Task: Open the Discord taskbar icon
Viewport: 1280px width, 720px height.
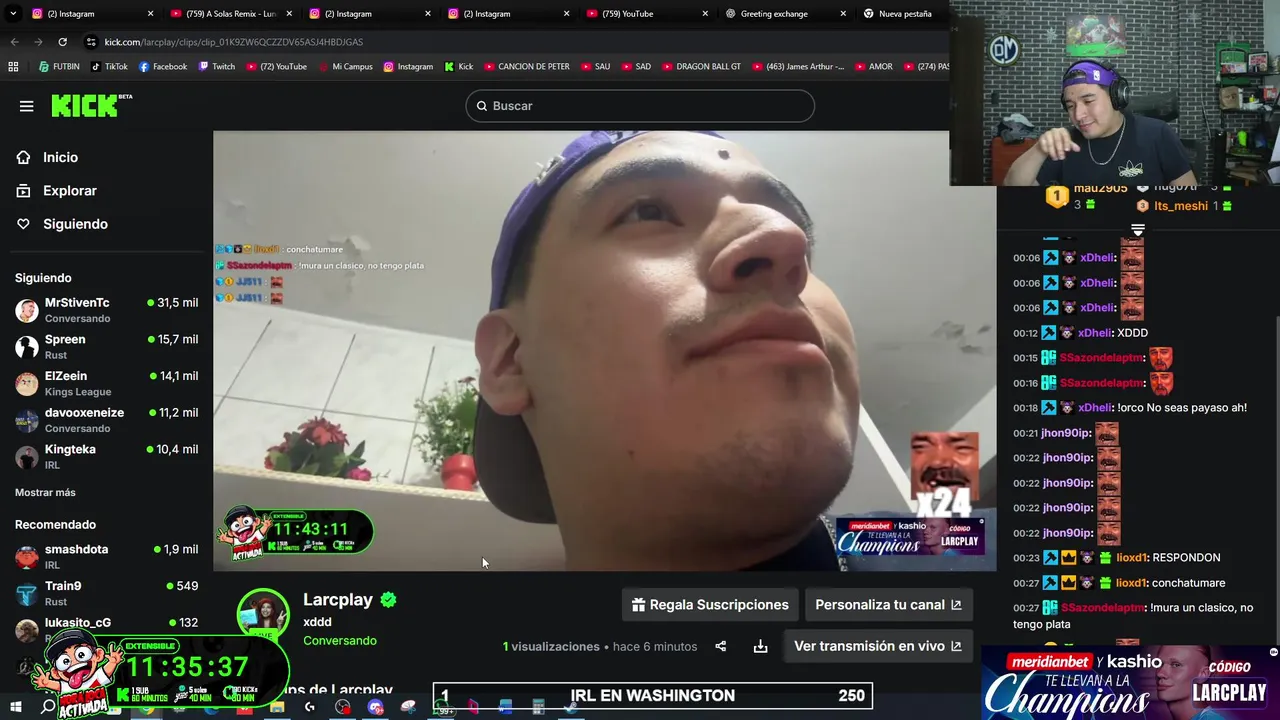Action: pyautogui.click(x=375, y=707)
